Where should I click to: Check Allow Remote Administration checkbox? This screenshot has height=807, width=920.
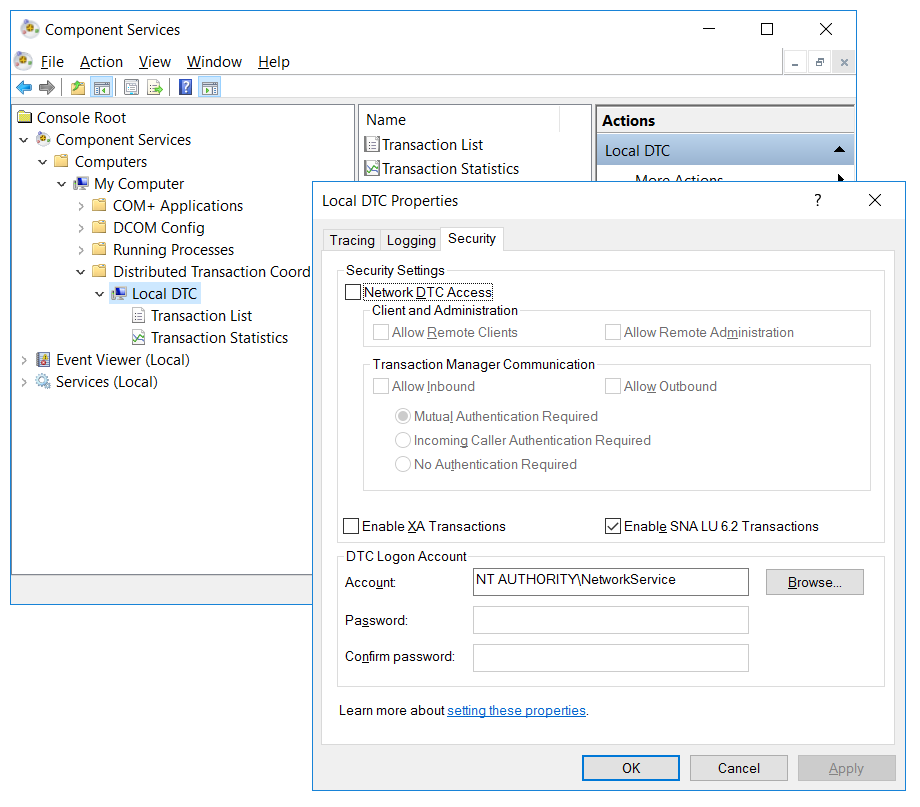(613, 332)
